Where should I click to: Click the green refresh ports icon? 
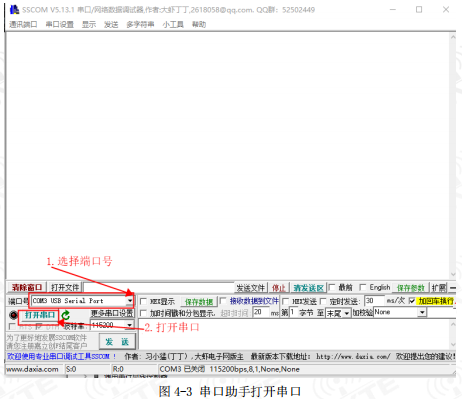pos(66,315)
